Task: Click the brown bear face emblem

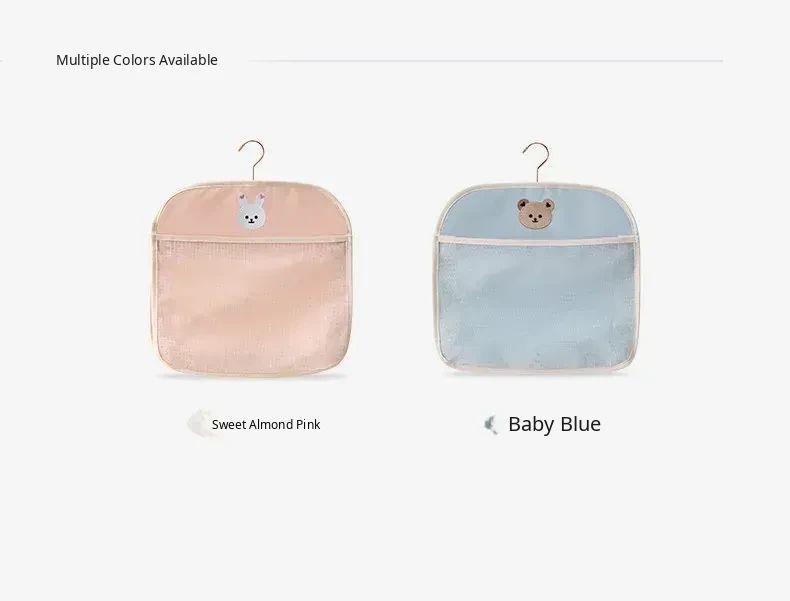Action: tap(536, 214)
